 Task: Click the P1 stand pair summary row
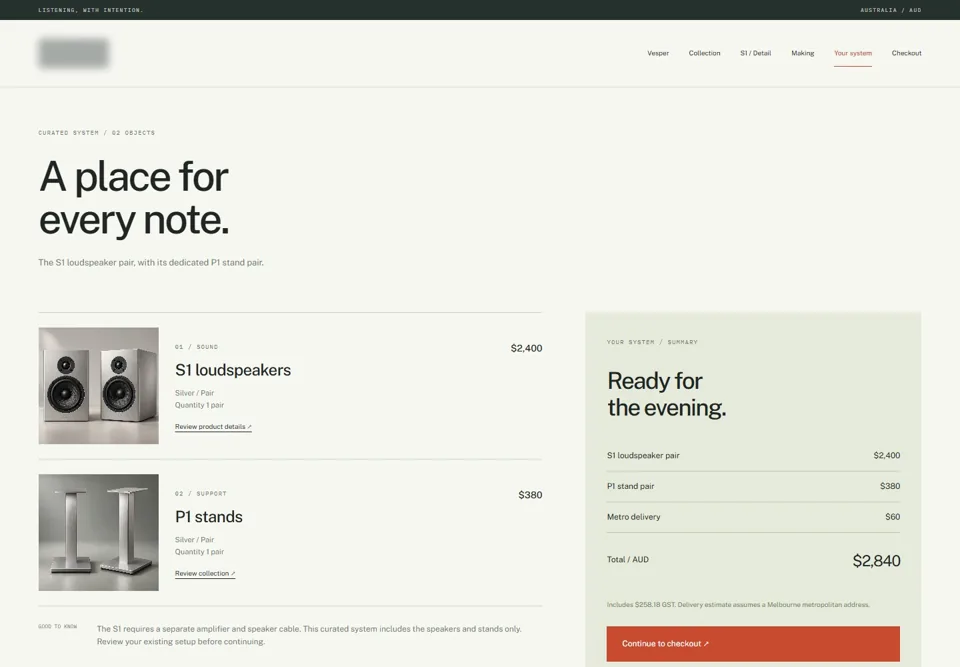point(753,486)
